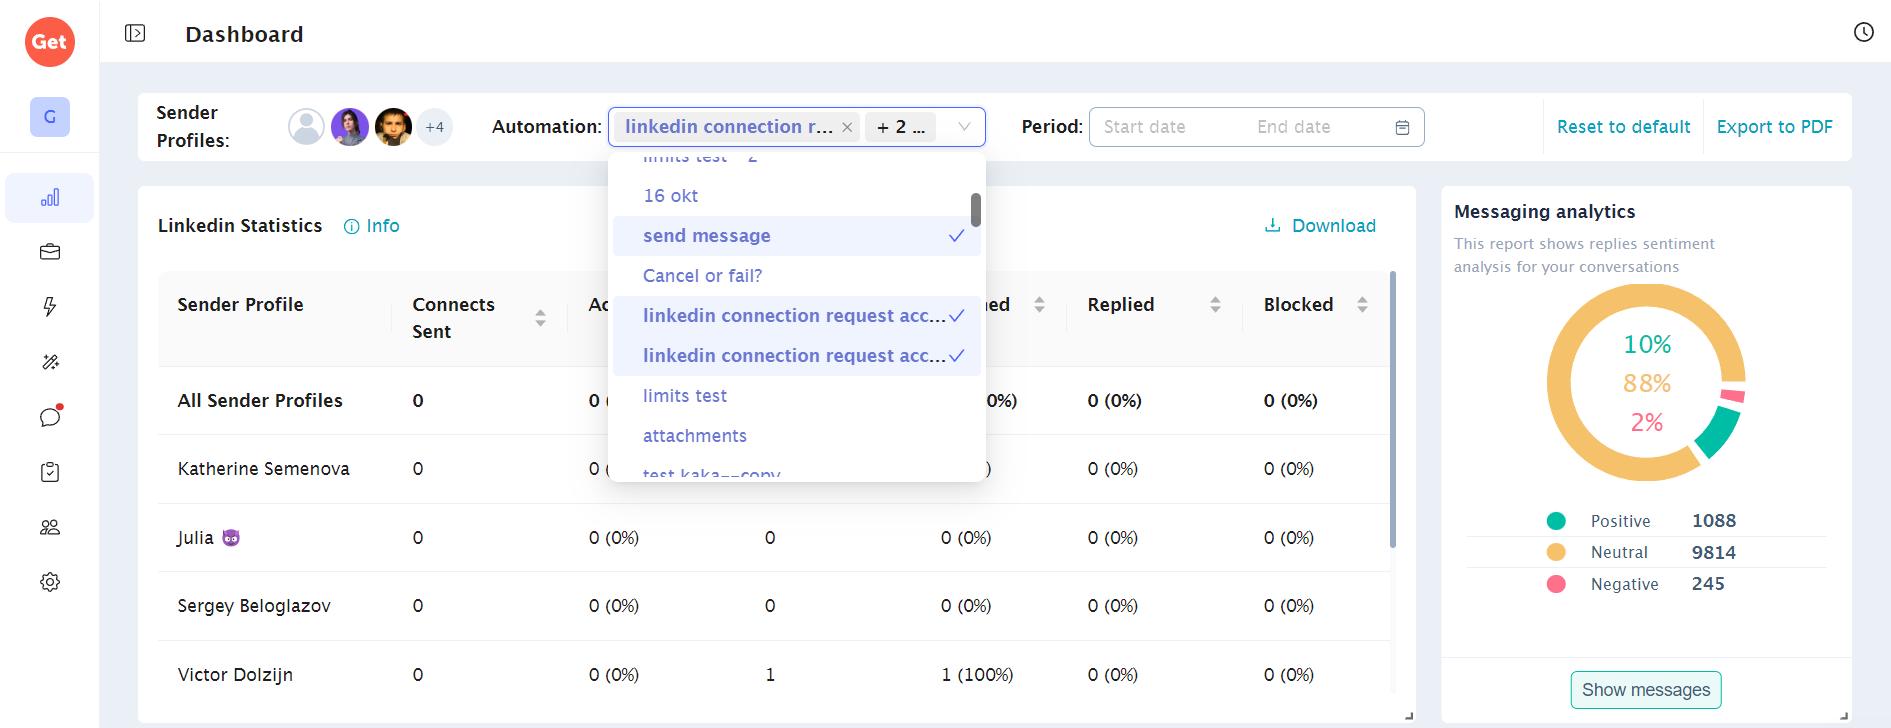The height and width of the screenshot is (728, 1891).
Task: Sort by the Connects Sent column arrows
Action: [x=540, y=318]
